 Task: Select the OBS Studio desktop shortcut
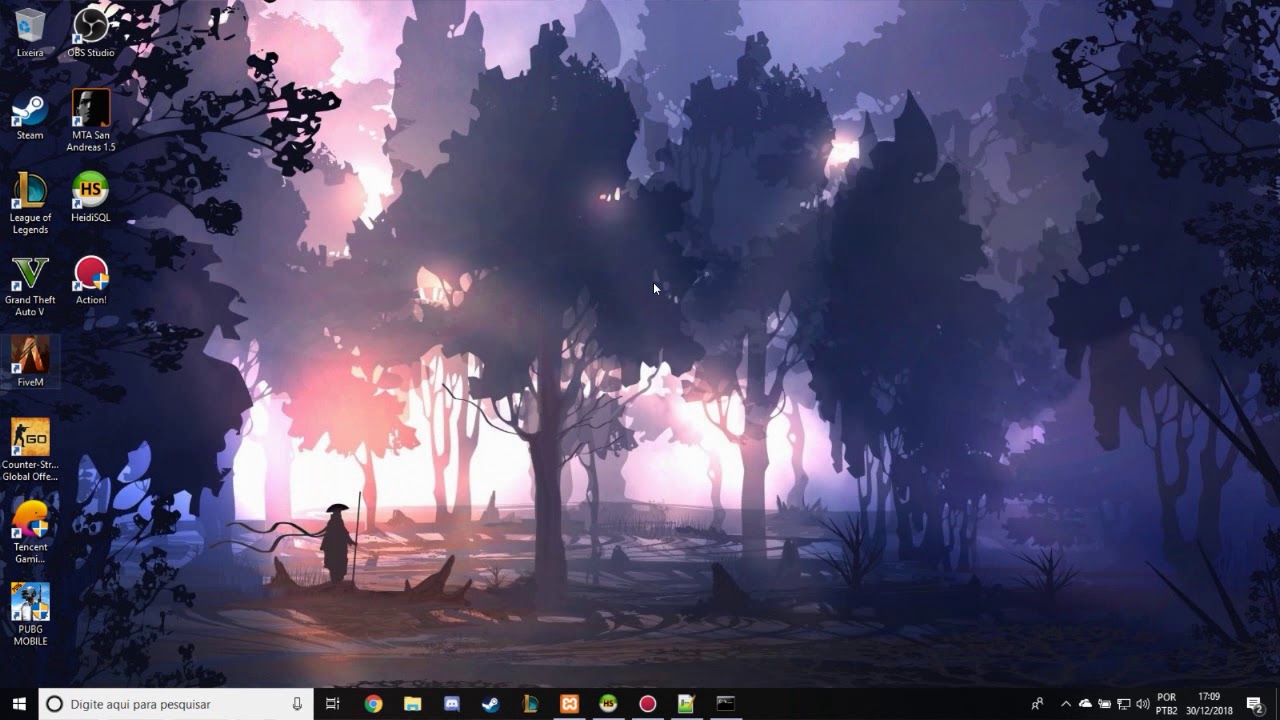click(91, 32)
